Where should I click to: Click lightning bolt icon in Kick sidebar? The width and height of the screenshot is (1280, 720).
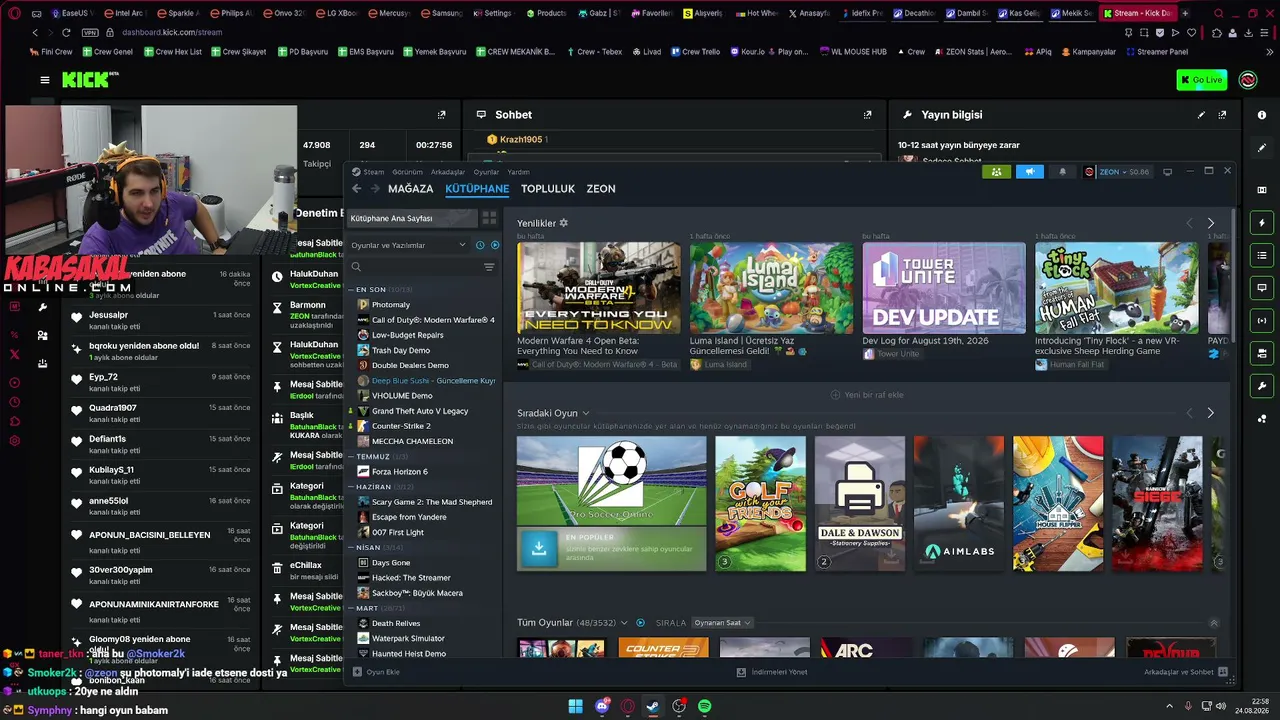click(1262, 222)
